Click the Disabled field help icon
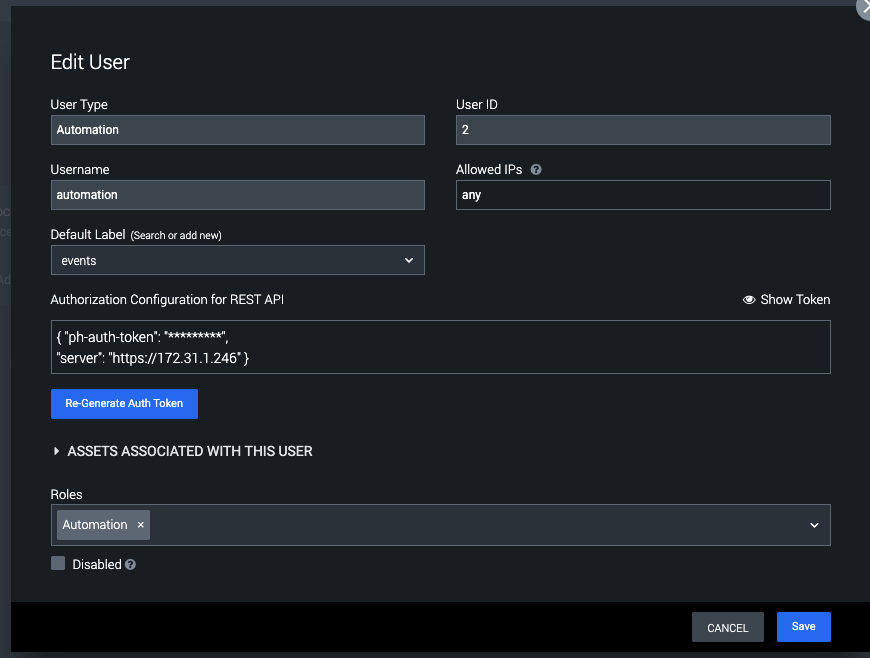The image size is (870, 658). pyautogui.click(x=130, y=564)
